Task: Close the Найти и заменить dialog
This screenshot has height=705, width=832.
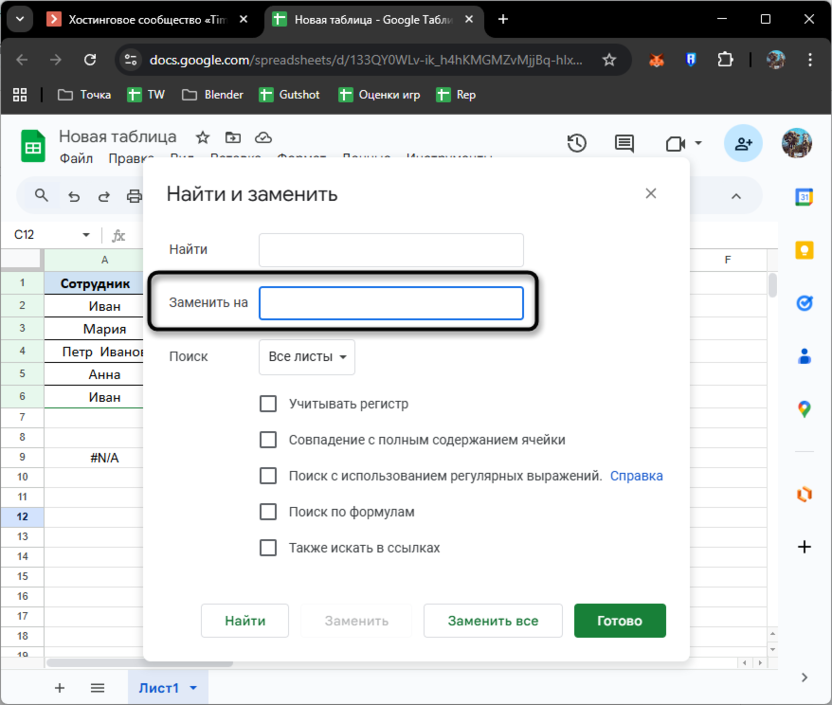Action: (651, 193)
